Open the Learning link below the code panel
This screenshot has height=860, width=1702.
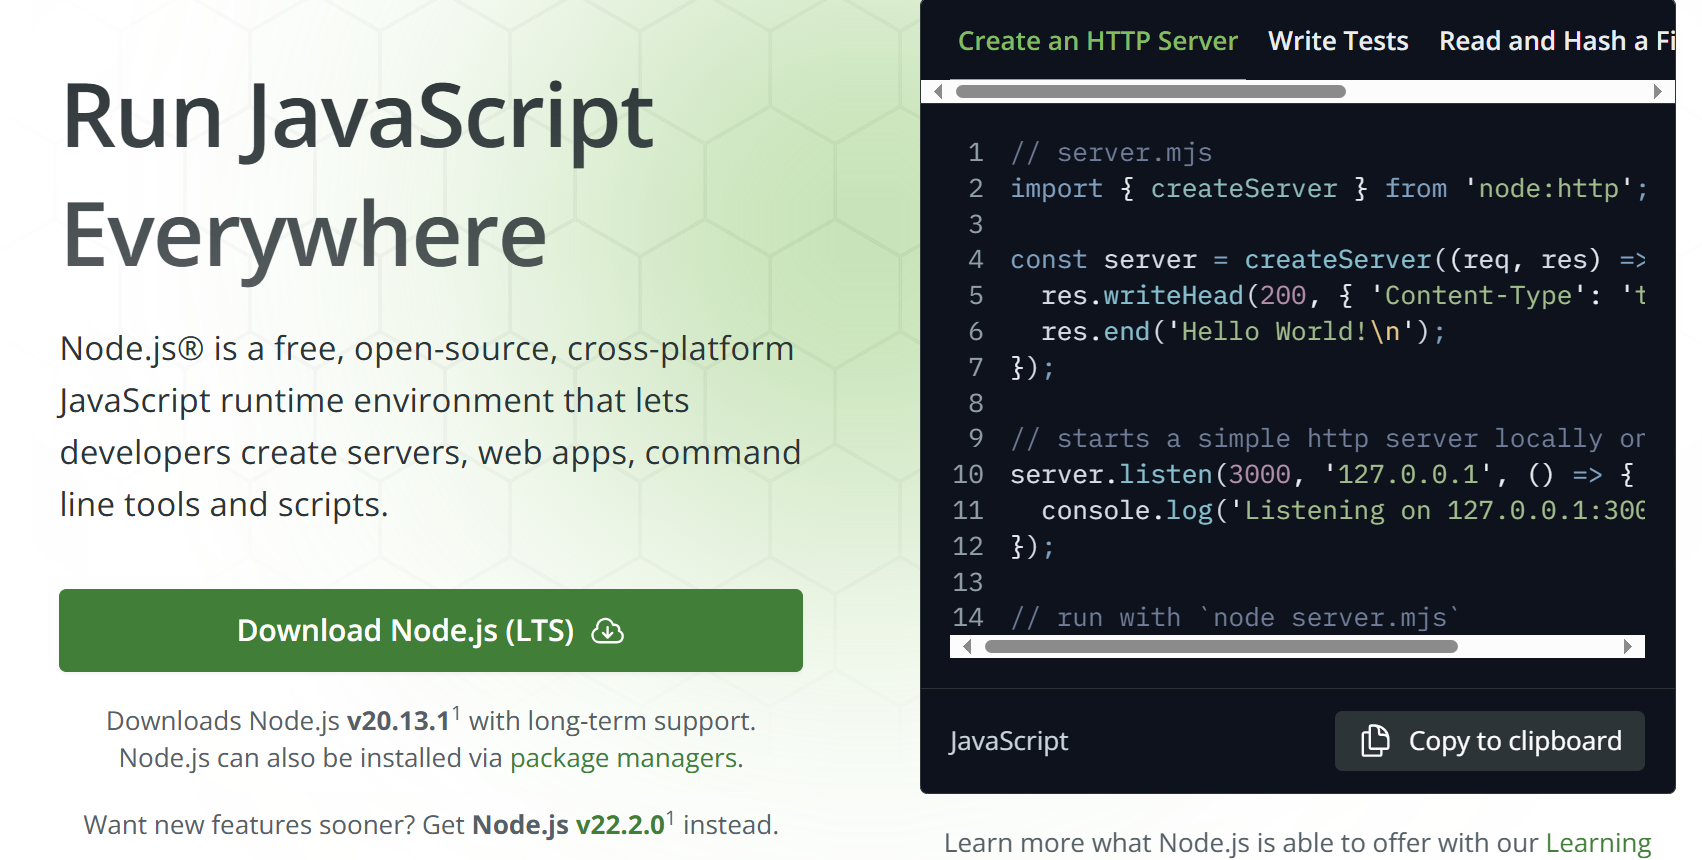click(1598, 843)
